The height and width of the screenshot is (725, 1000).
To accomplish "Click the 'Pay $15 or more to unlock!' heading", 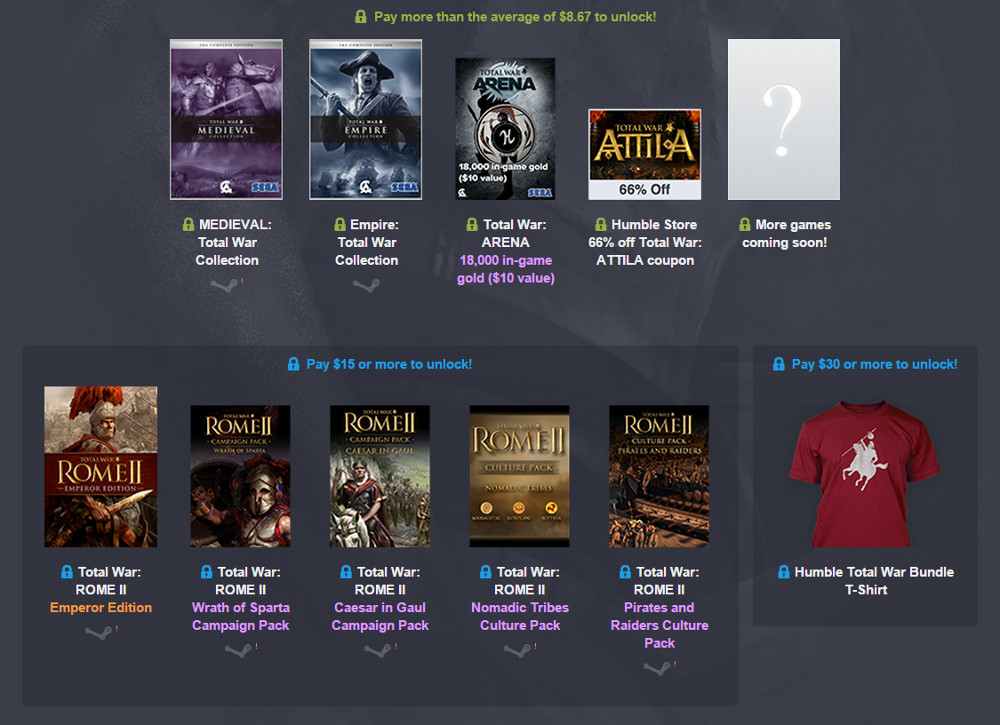I will 389,364.
